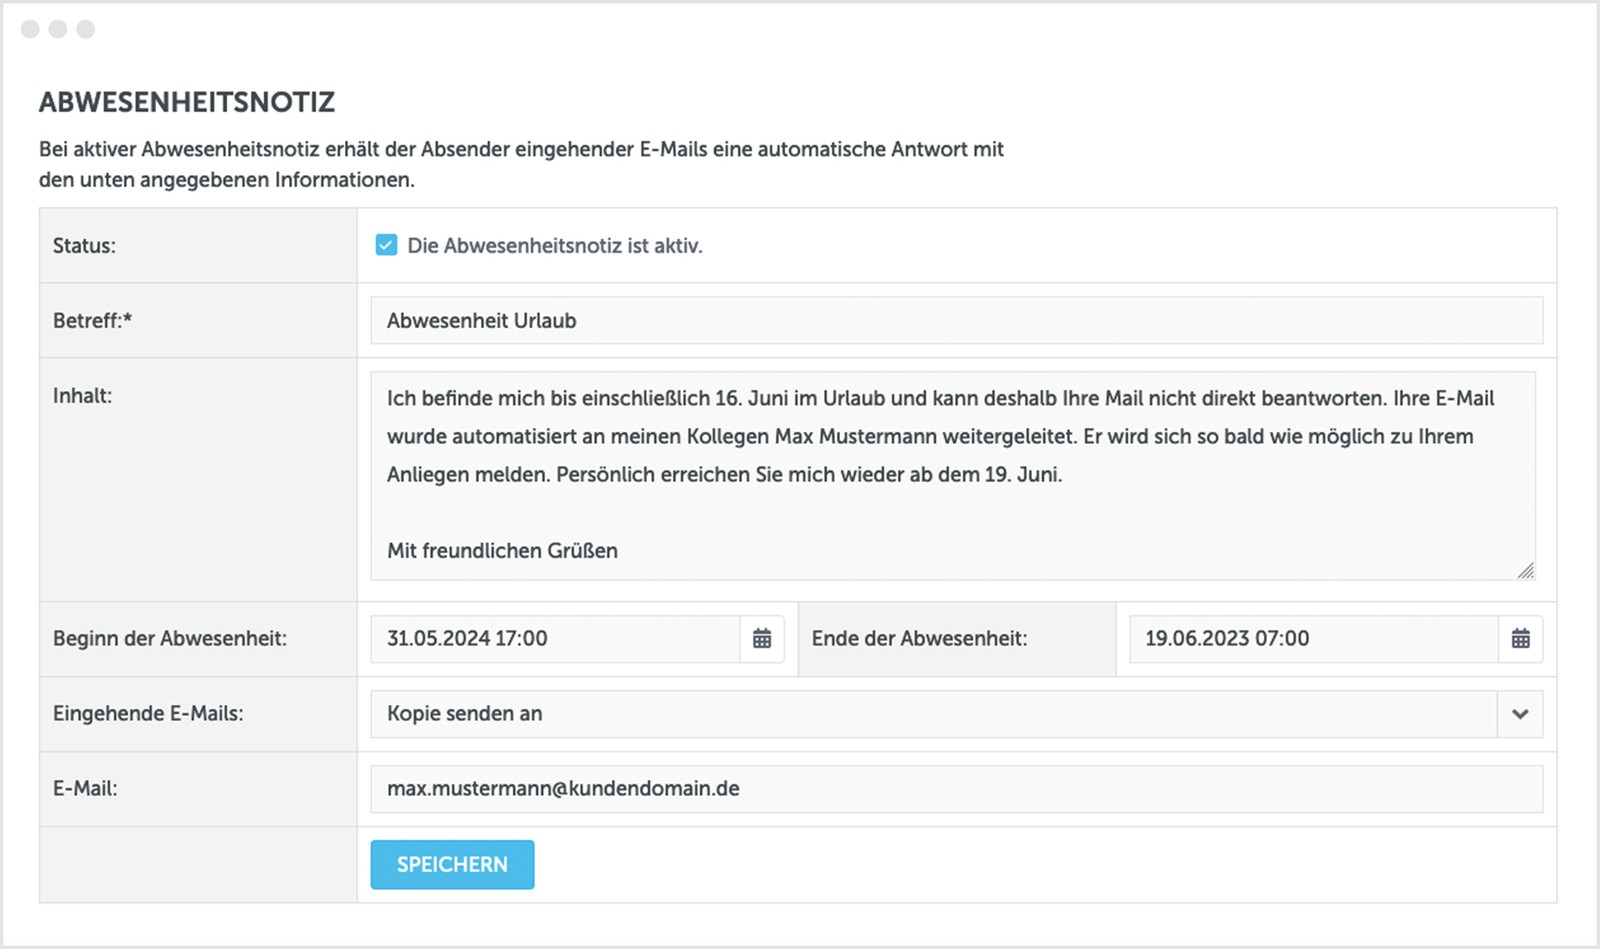Viewport: 1600px width, 949px height.
Task: Click the leftmost gray window dot
Action: [x=30, y=29]
